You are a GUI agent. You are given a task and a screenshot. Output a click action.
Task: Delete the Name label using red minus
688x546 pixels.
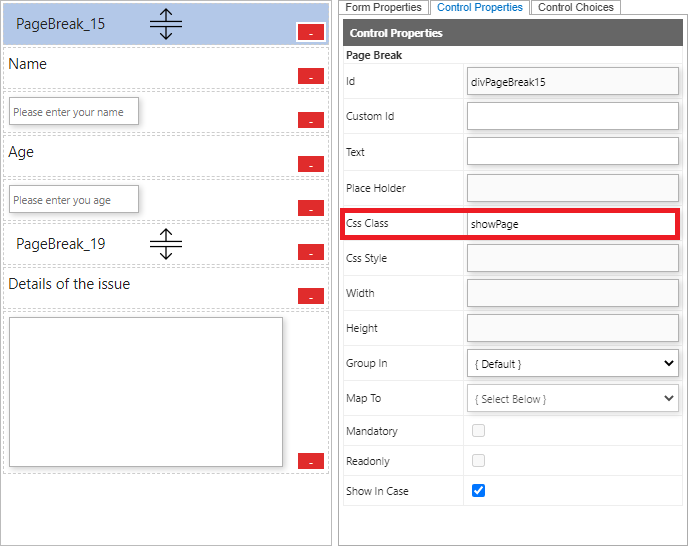(310, 77)
